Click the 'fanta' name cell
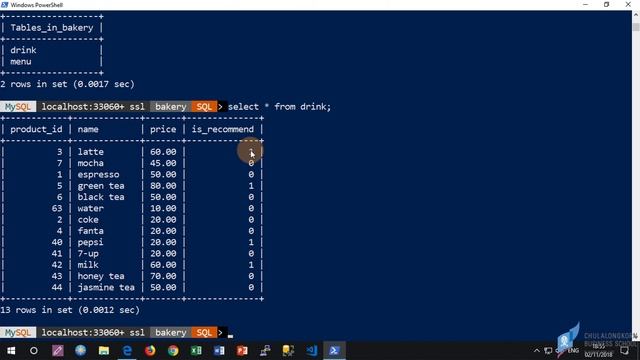 click(91, 231)
